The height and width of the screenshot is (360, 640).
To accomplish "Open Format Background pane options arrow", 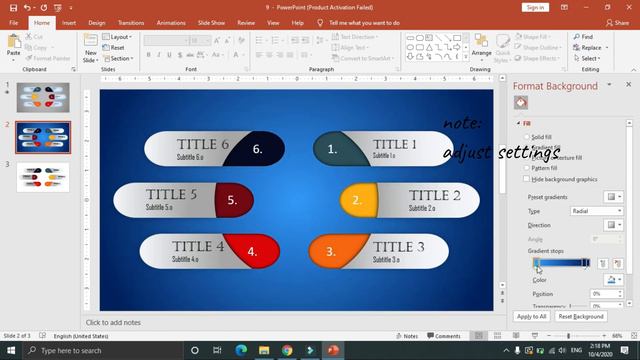I will 609,84.
